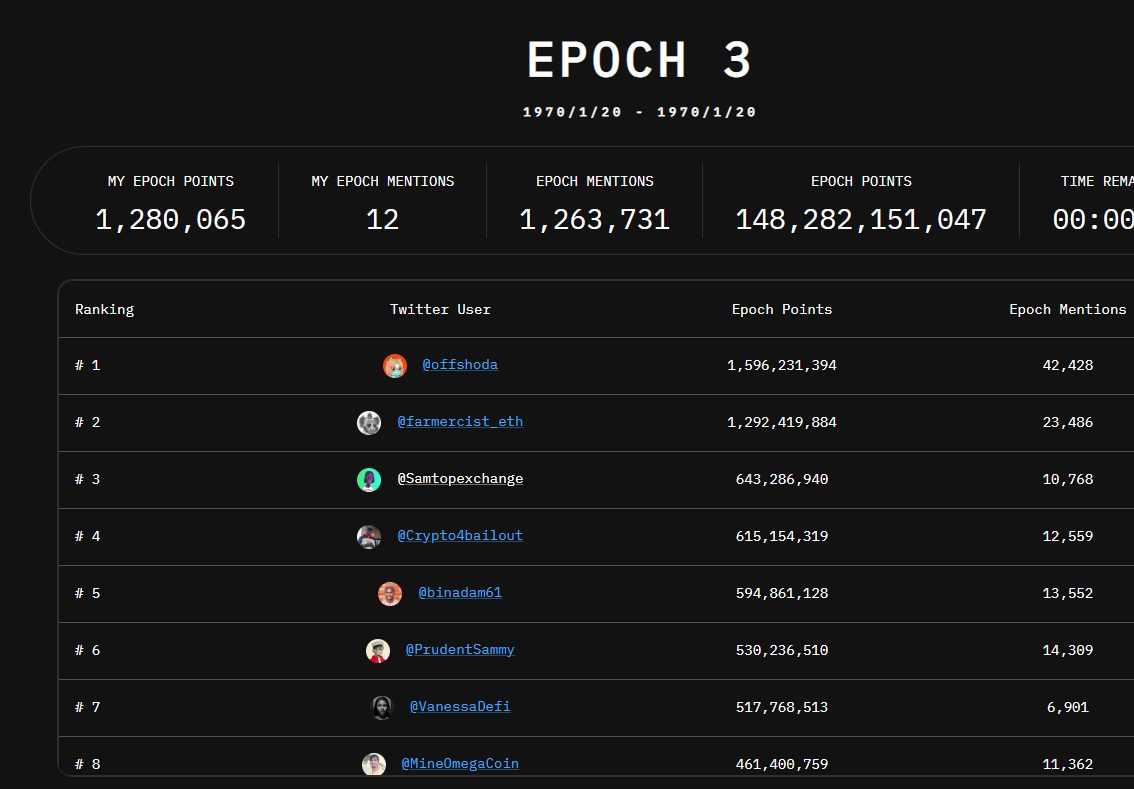Click points value 517,768,513
The width and height of the screenshot is (1134, 789).
point(782,707)
